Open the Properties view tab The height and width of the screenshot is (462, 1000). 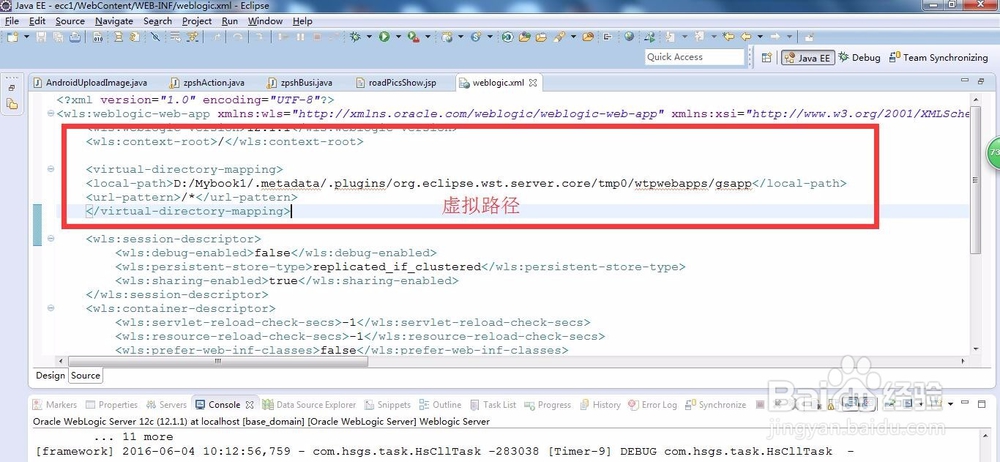(112, 405)
